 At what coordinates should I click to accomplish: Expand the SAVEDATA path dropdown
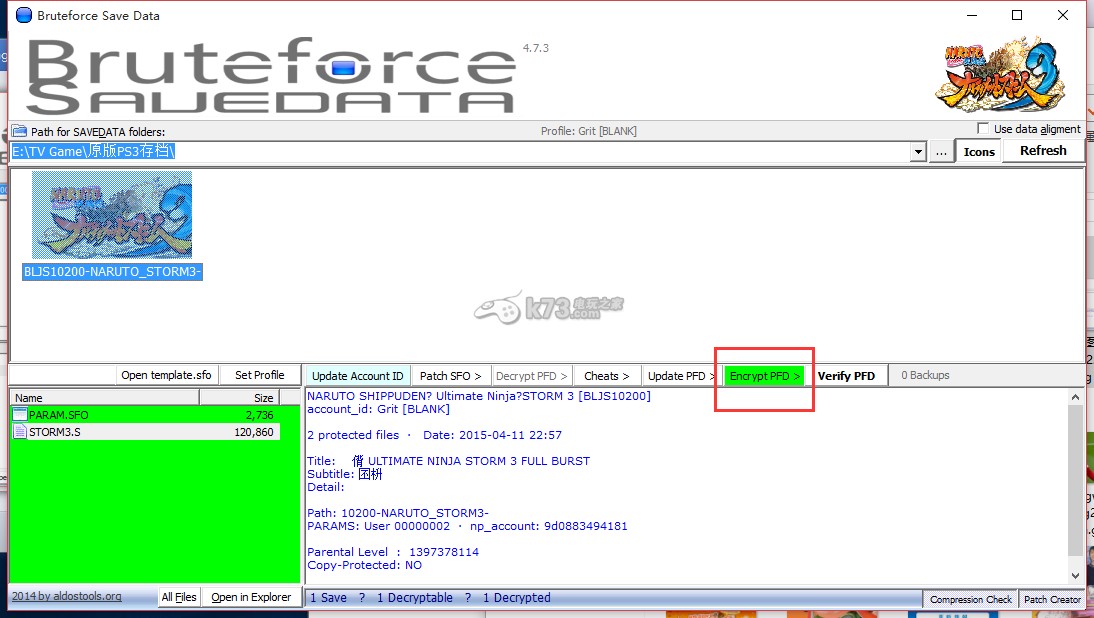click(x=918, y=152)
